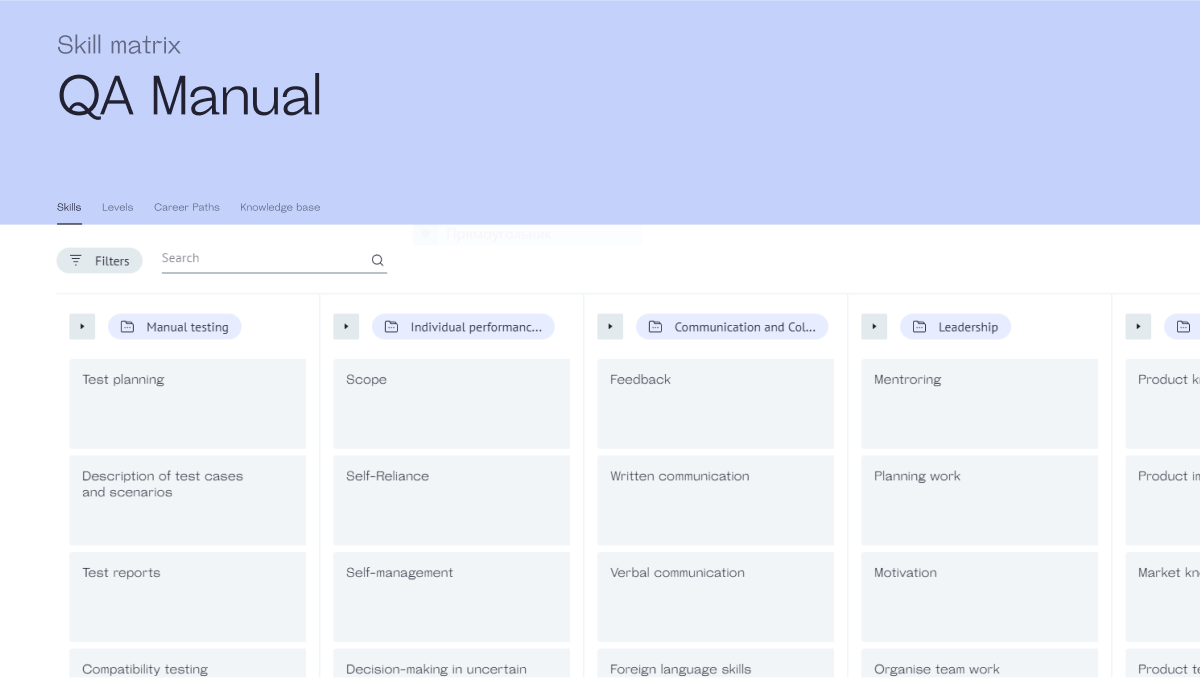Open the Market kn... skill card
The height and width of the screenshot is (678, 1200).
pos(1163,597)
